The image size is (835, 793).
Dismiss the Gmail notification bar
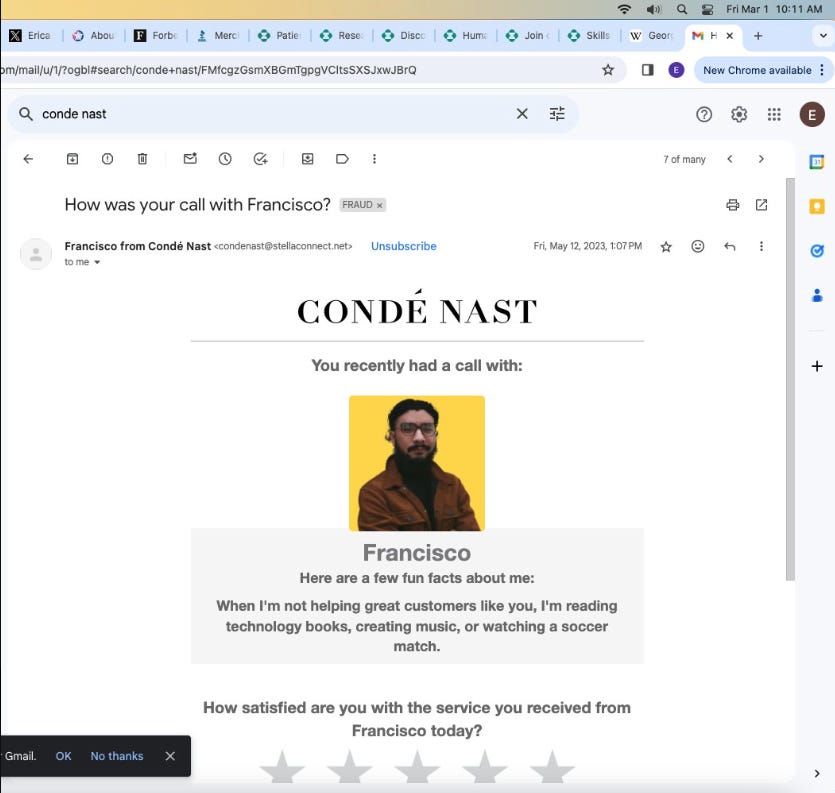170,756
